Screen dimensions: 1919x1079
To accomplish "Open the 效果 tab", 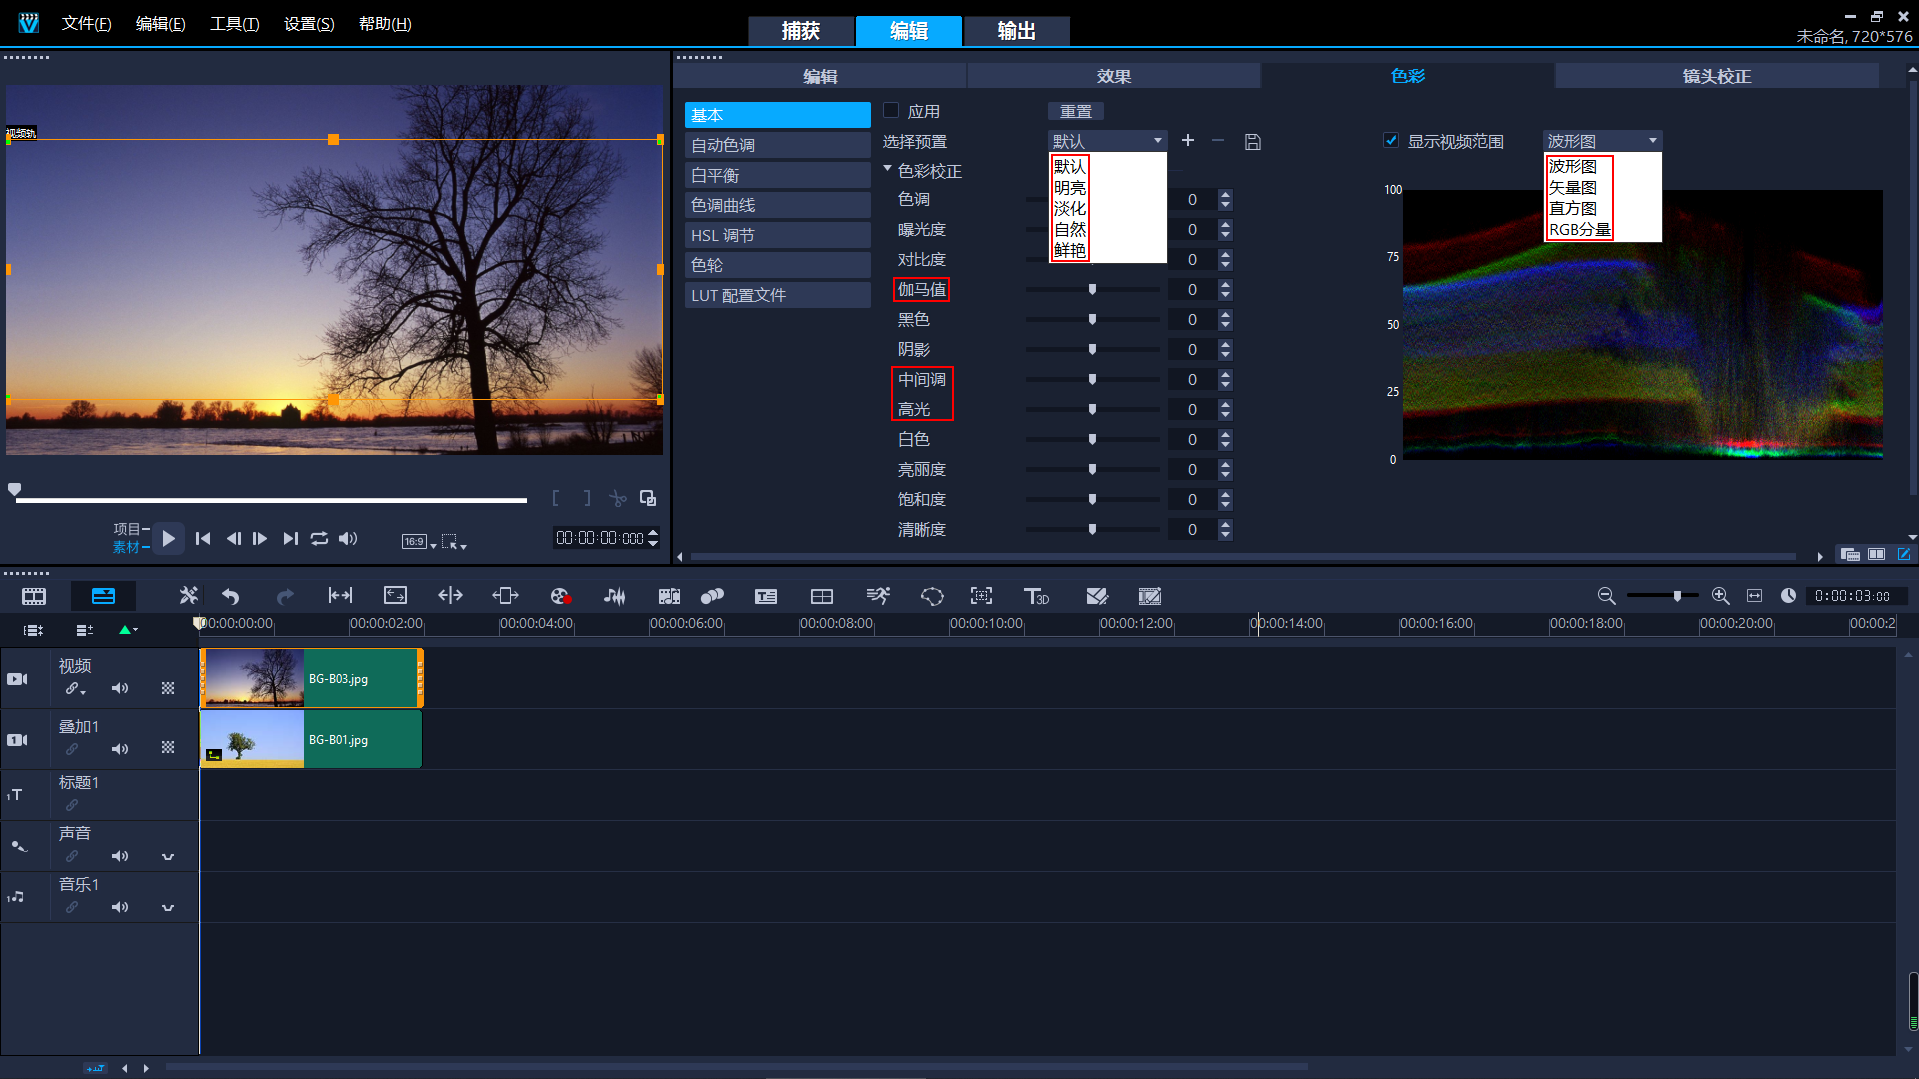I will [1113, 76].
